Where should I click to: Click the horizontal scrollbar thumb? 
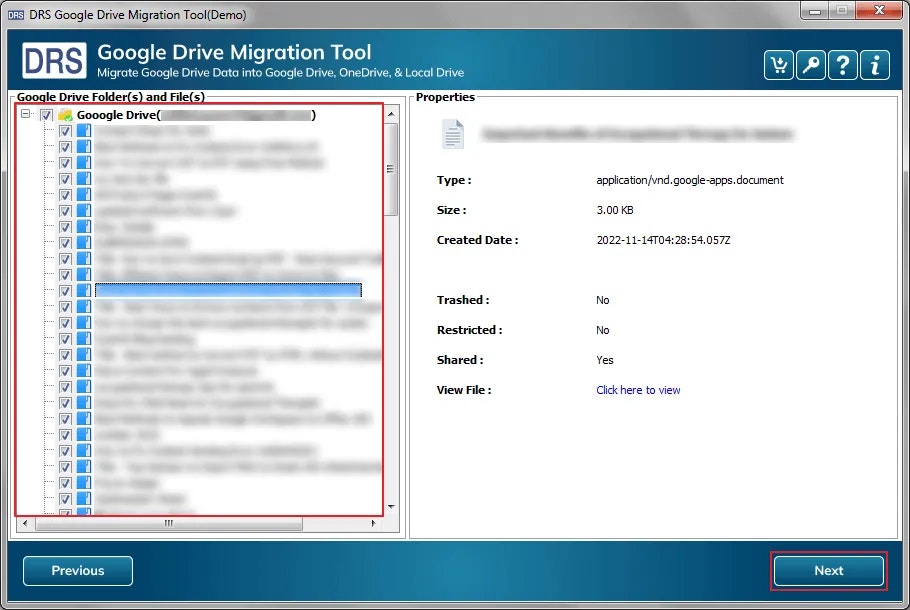(x=169, y=524)
